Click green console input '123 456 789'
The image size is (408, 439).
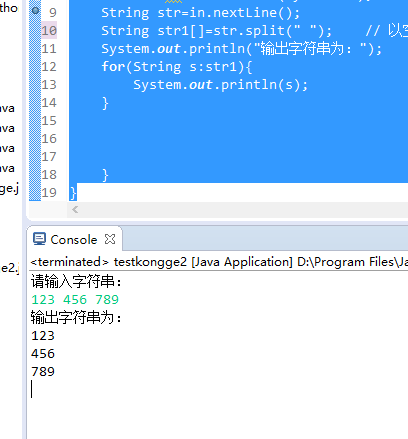click(75, 300)
